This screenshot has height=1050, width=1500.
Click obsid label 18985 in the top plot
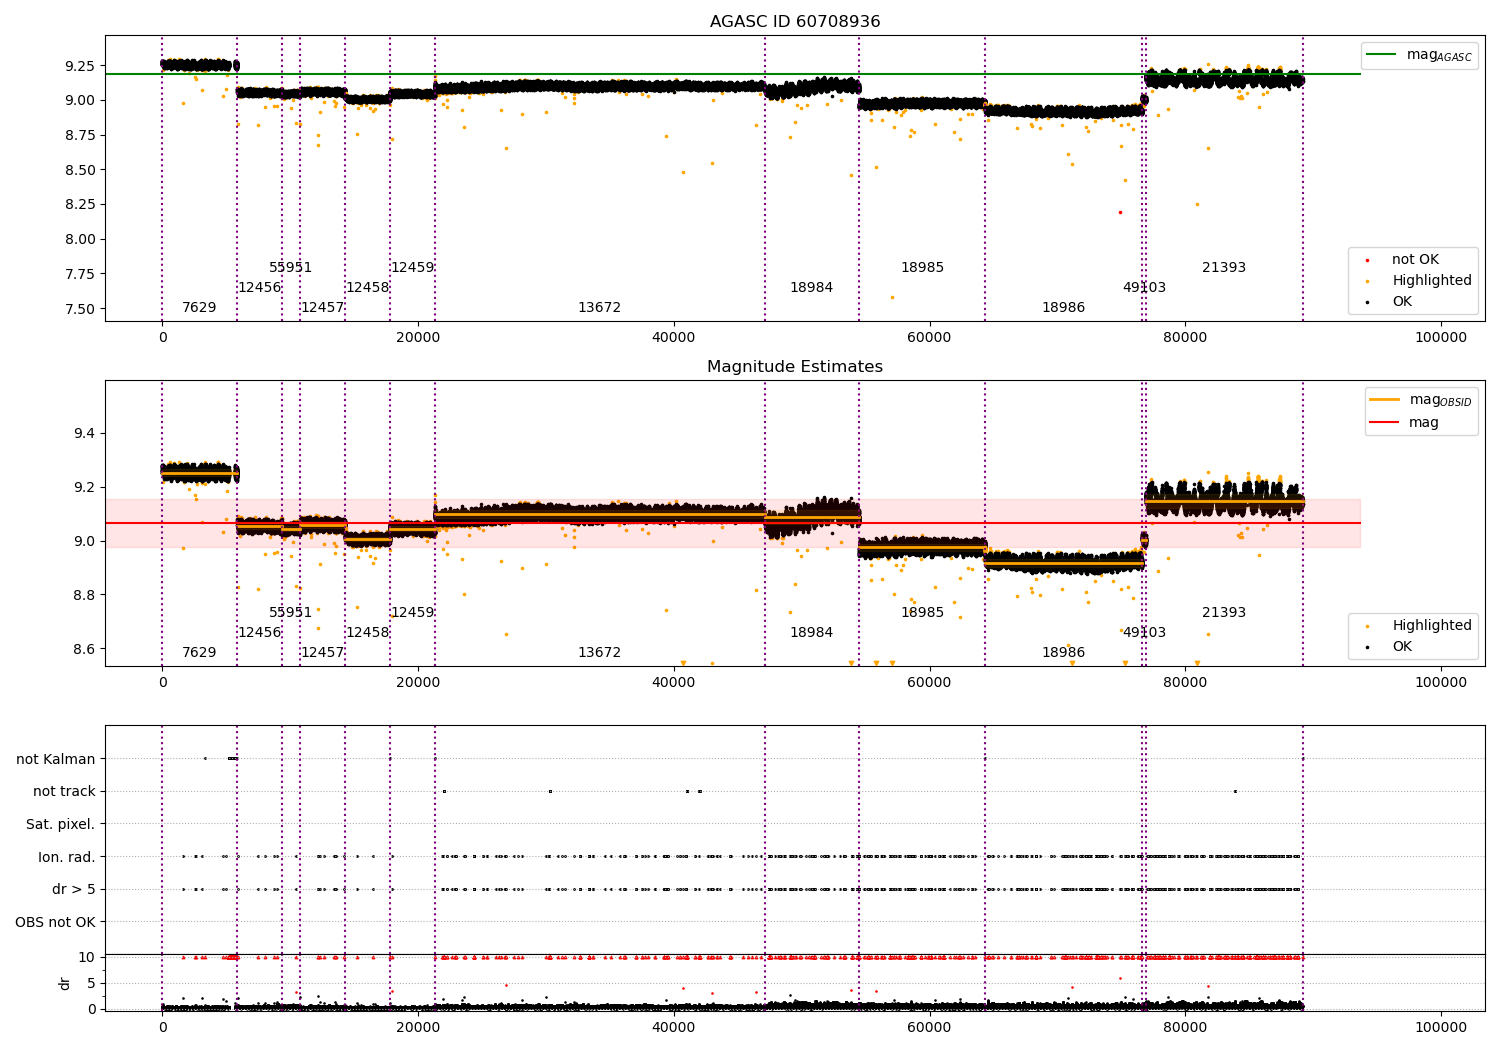[923, 268]
